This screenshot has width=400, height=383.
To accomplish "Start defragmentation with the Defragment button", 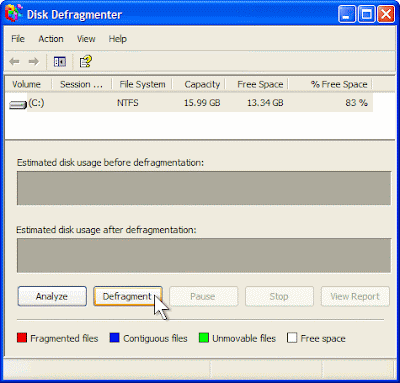I will click(128, 296).
